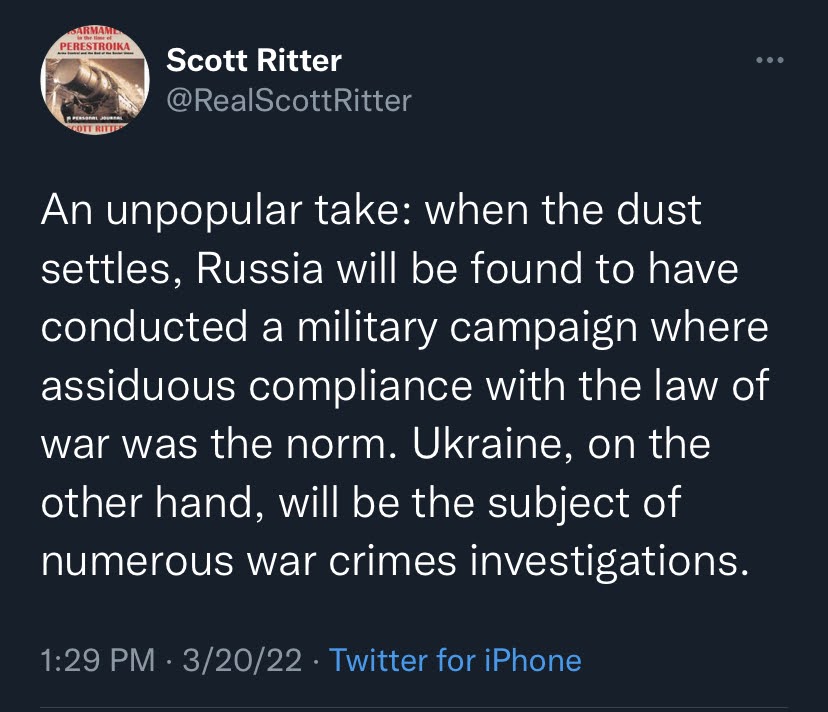The image size is (828, 712).
Task: Select the tweet text starting 'An unpopular take'
Action: pyautogui.click(x=405, y=386)
